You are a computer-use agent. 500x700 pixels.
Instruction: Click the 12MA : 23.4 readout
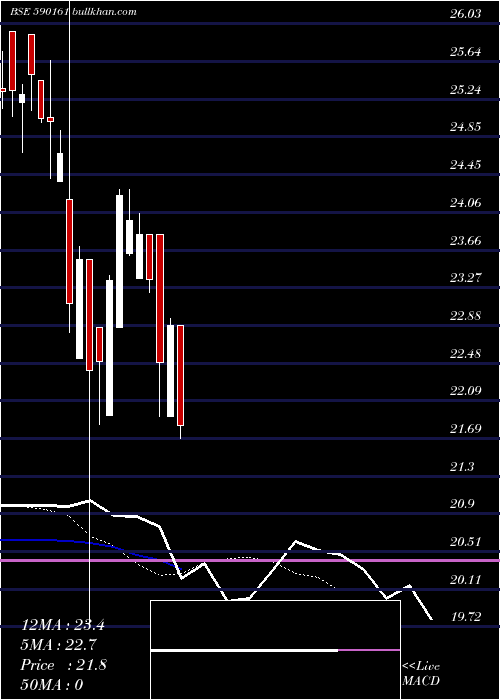pyautogui.click(x=63, y=625)
